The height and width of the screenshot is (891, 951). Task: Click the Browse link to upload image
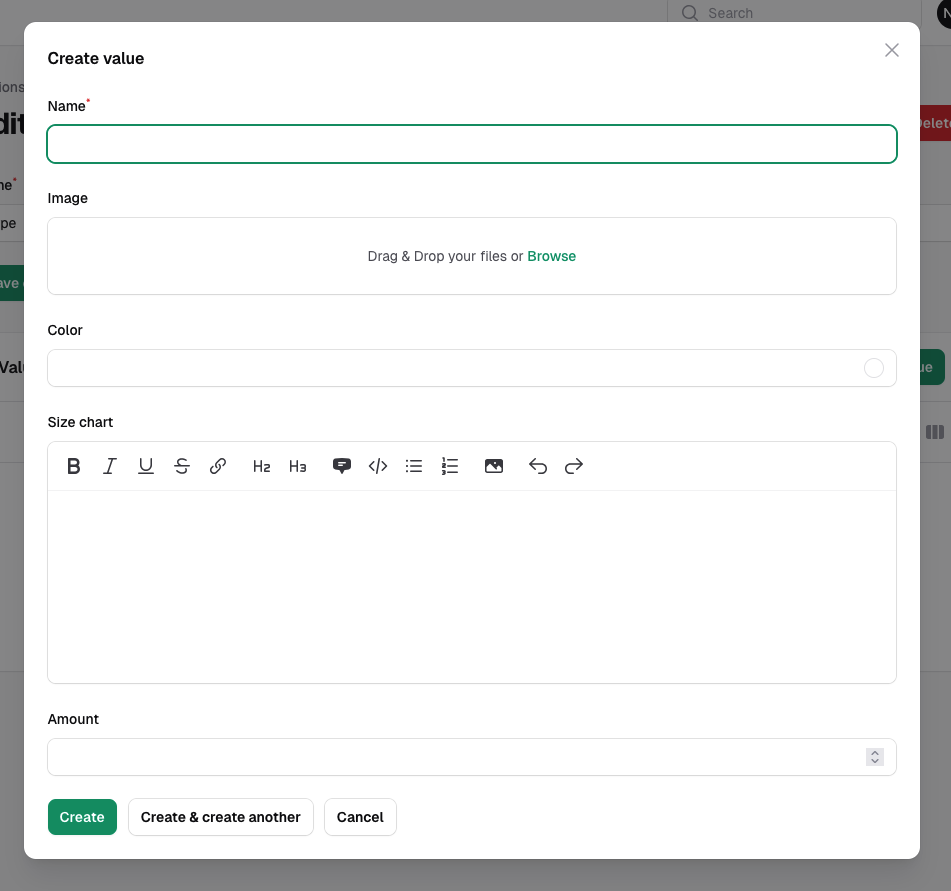(551, 256)
